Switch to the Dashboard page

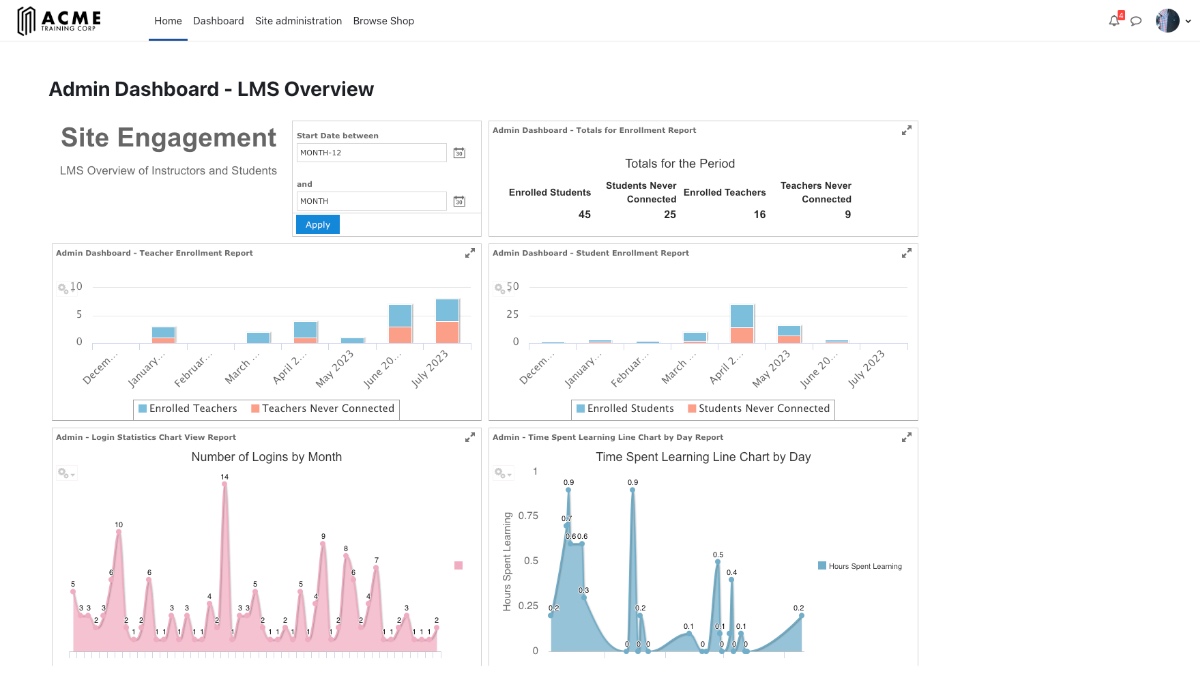(x=219, y=20)
